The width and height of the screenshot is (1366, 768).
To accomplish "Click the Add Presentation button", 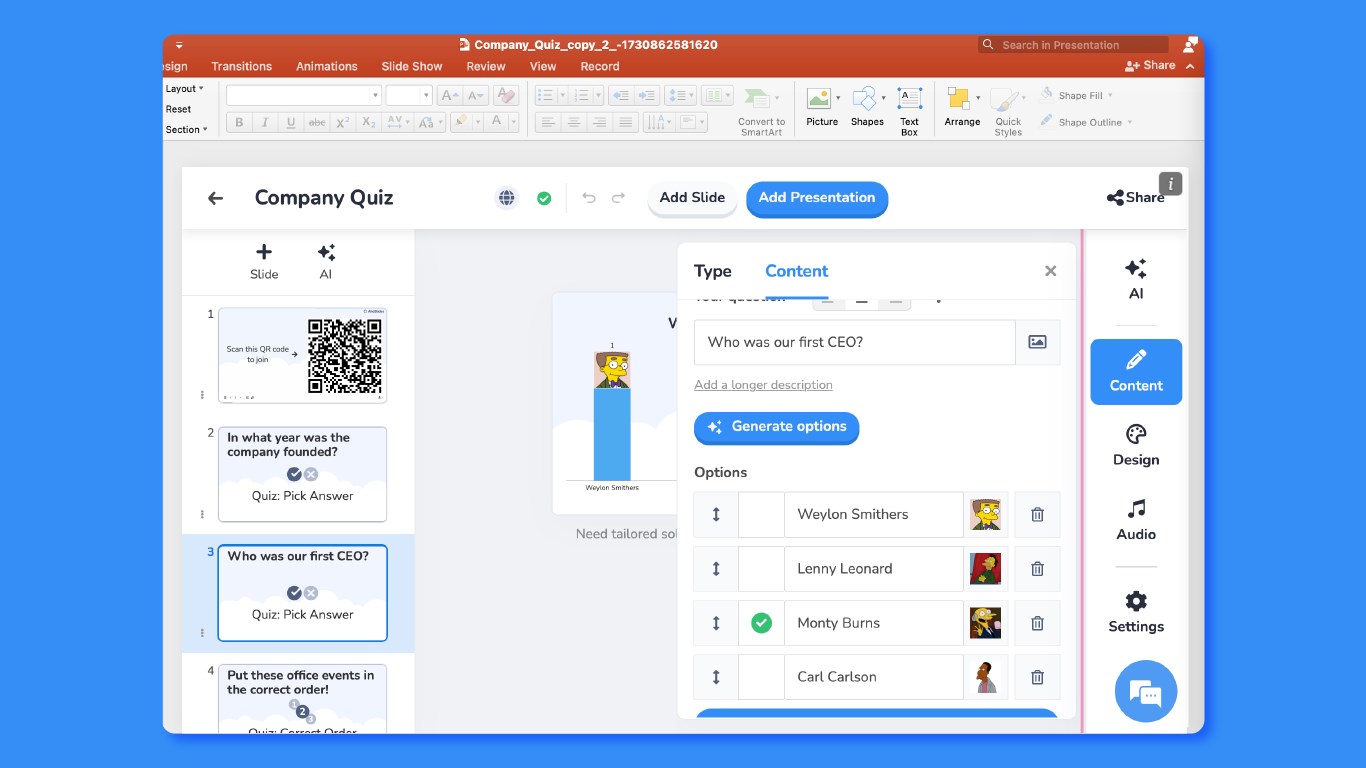I will (817, 198).
